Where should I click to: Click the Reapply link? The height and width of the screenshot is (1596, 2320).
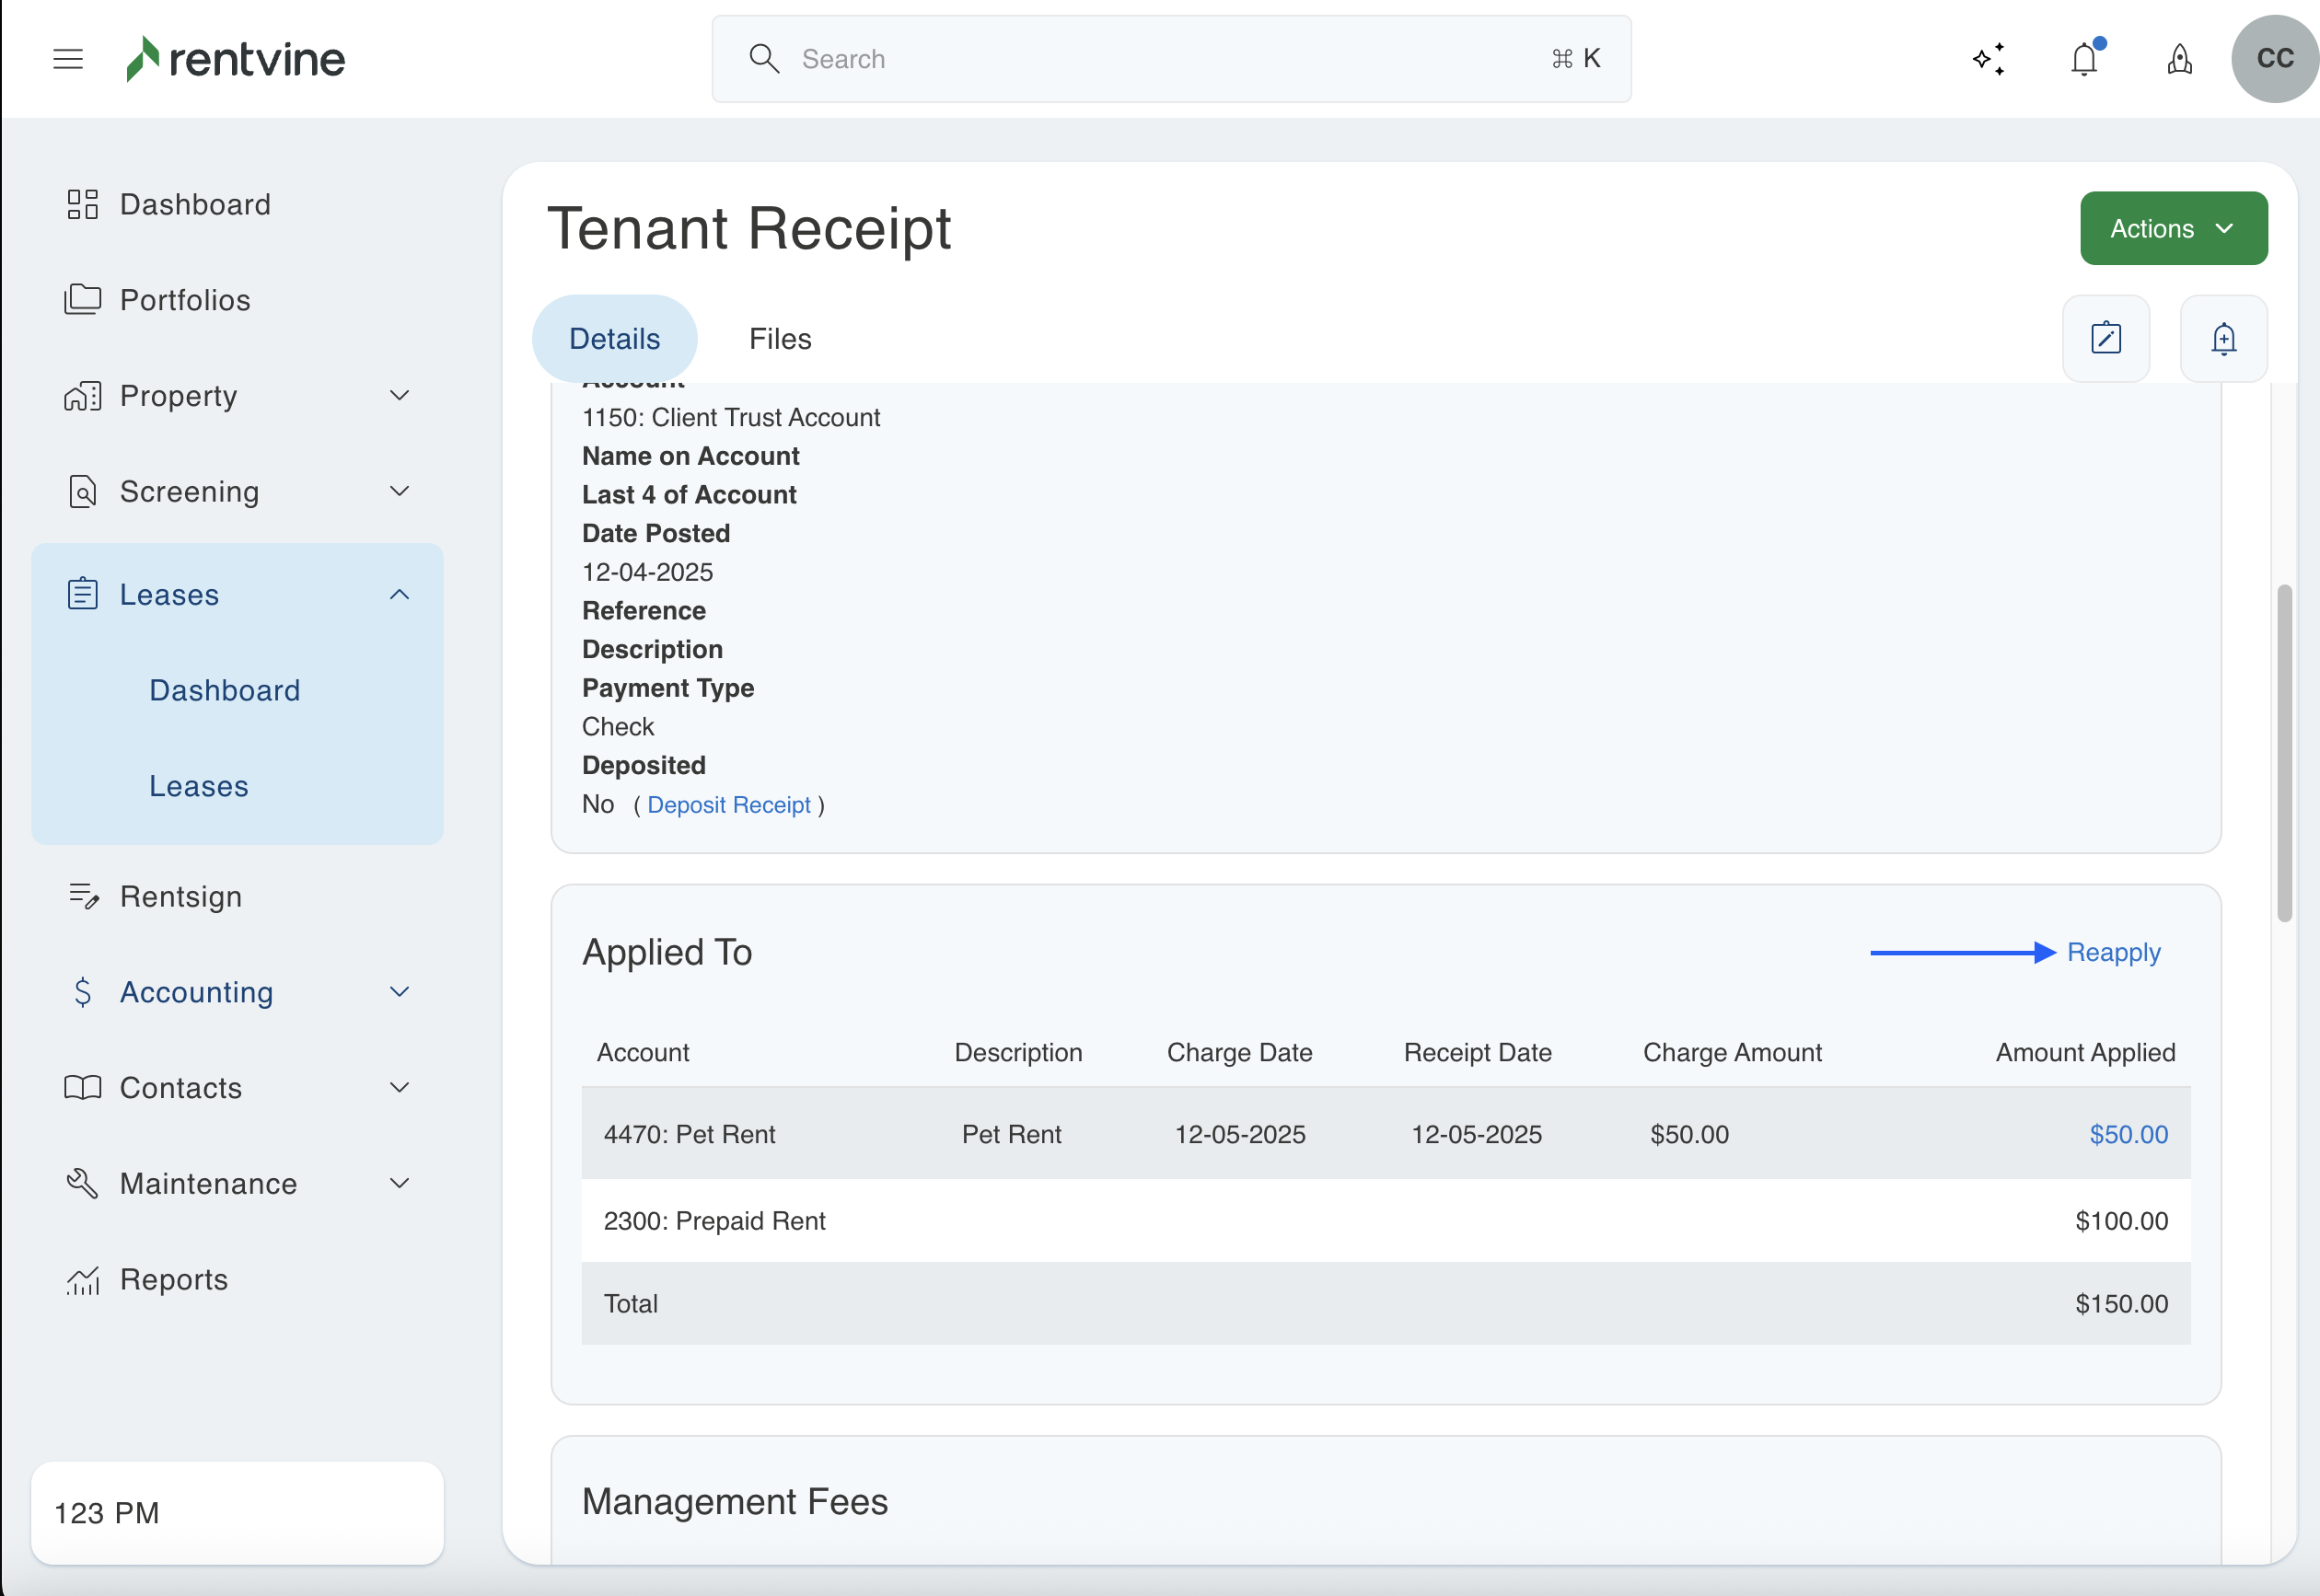click(x=2113, y=952)
